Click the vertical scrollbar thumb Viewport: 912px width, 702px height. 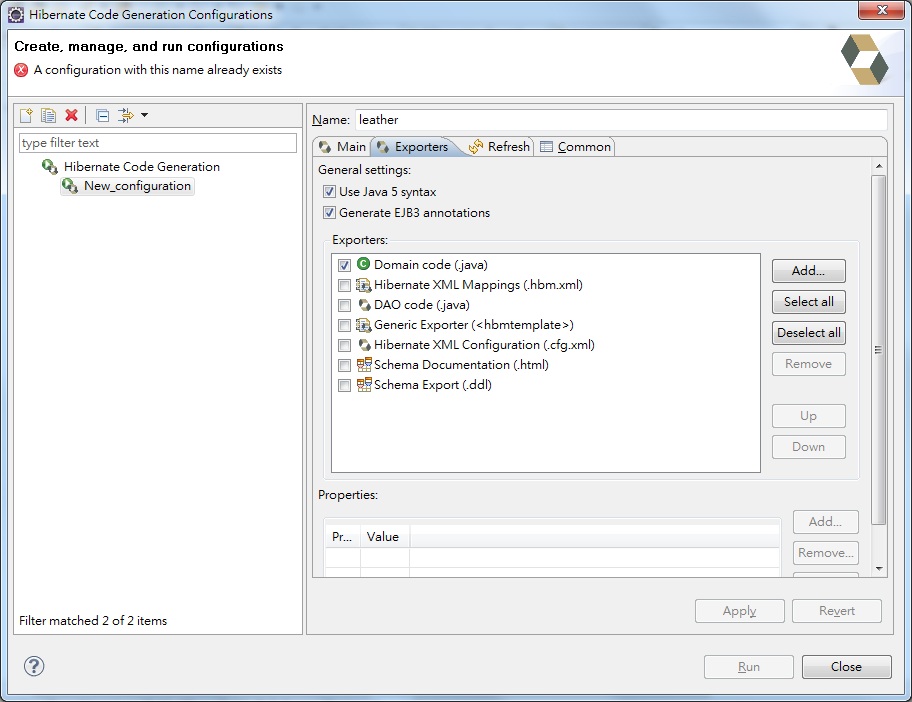(878, 350)
